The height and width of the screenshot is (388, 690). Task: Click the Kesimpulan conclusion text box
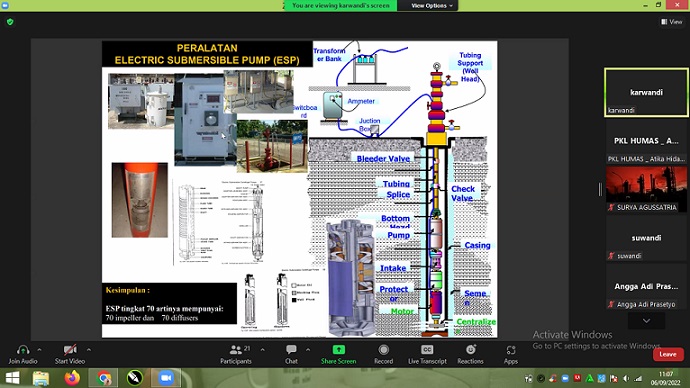[169, 304]
